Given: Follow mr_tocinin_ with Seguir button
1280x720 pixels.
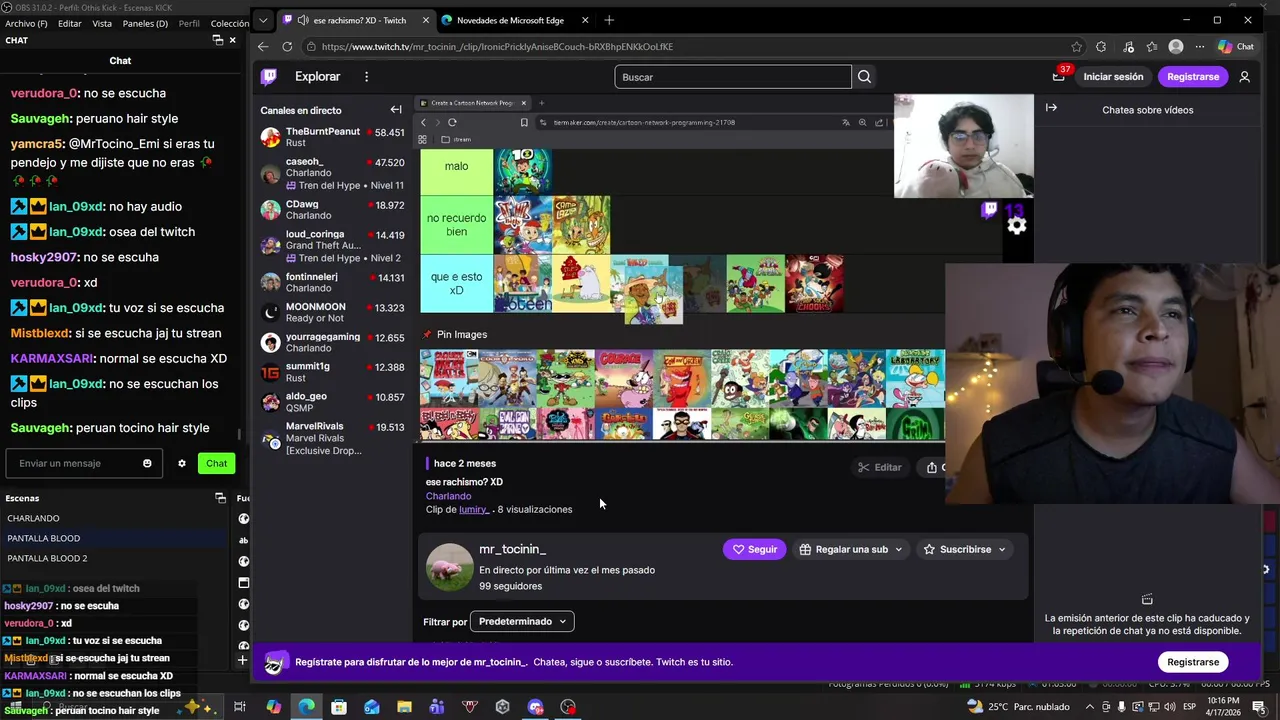Looking at the screenshot, I should pyautogui.click(x=755, y=549).
